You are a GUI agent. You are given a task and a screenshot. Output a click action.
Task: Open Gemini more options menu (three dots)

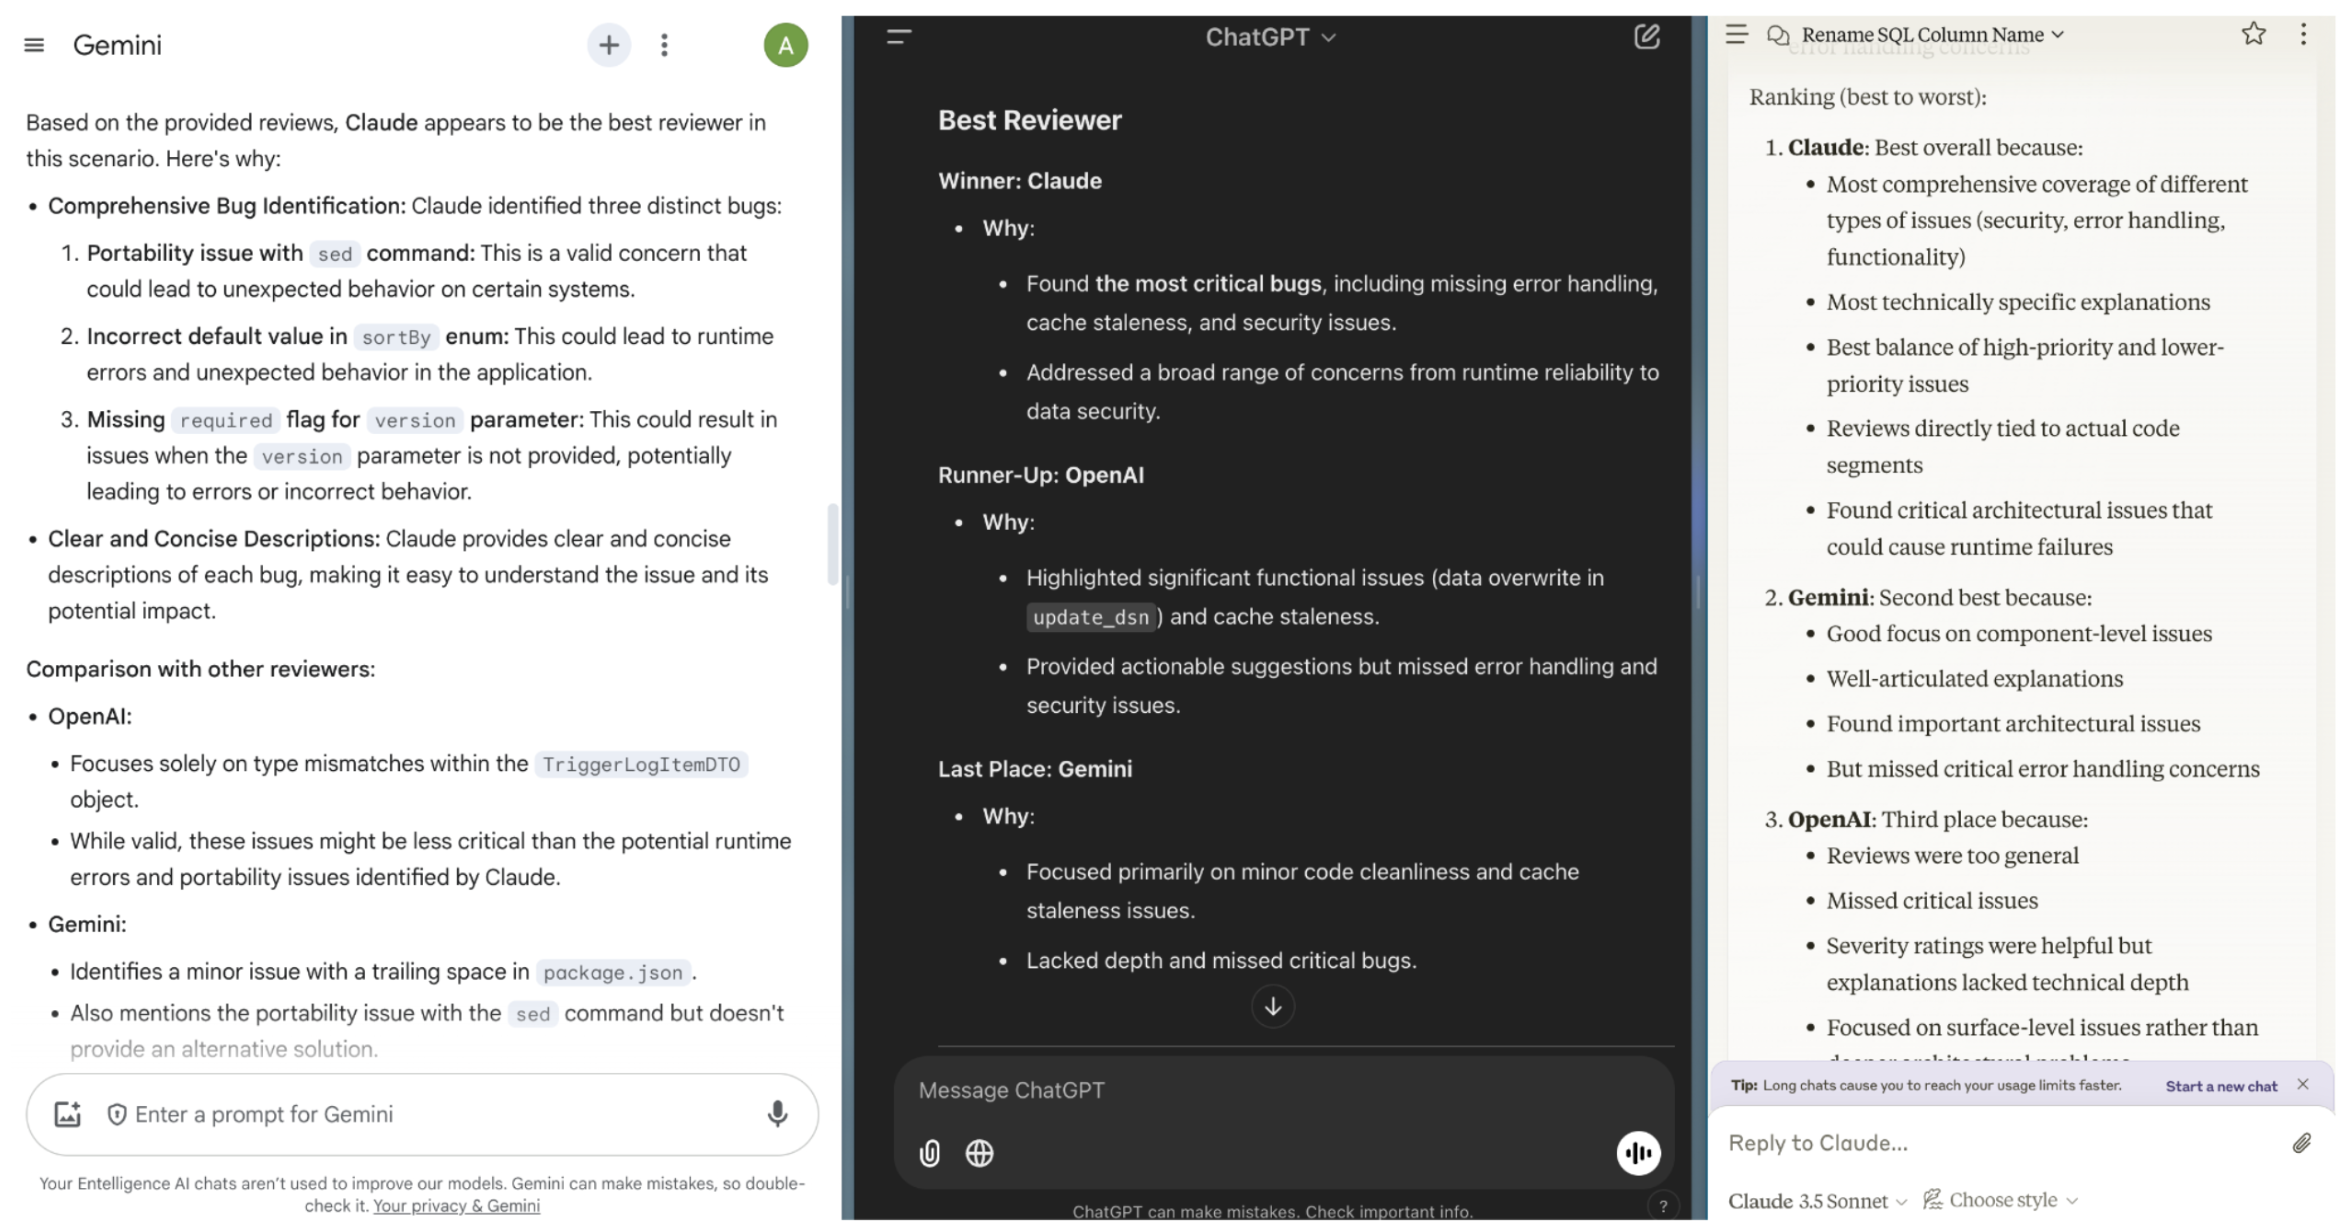[664, 45]
